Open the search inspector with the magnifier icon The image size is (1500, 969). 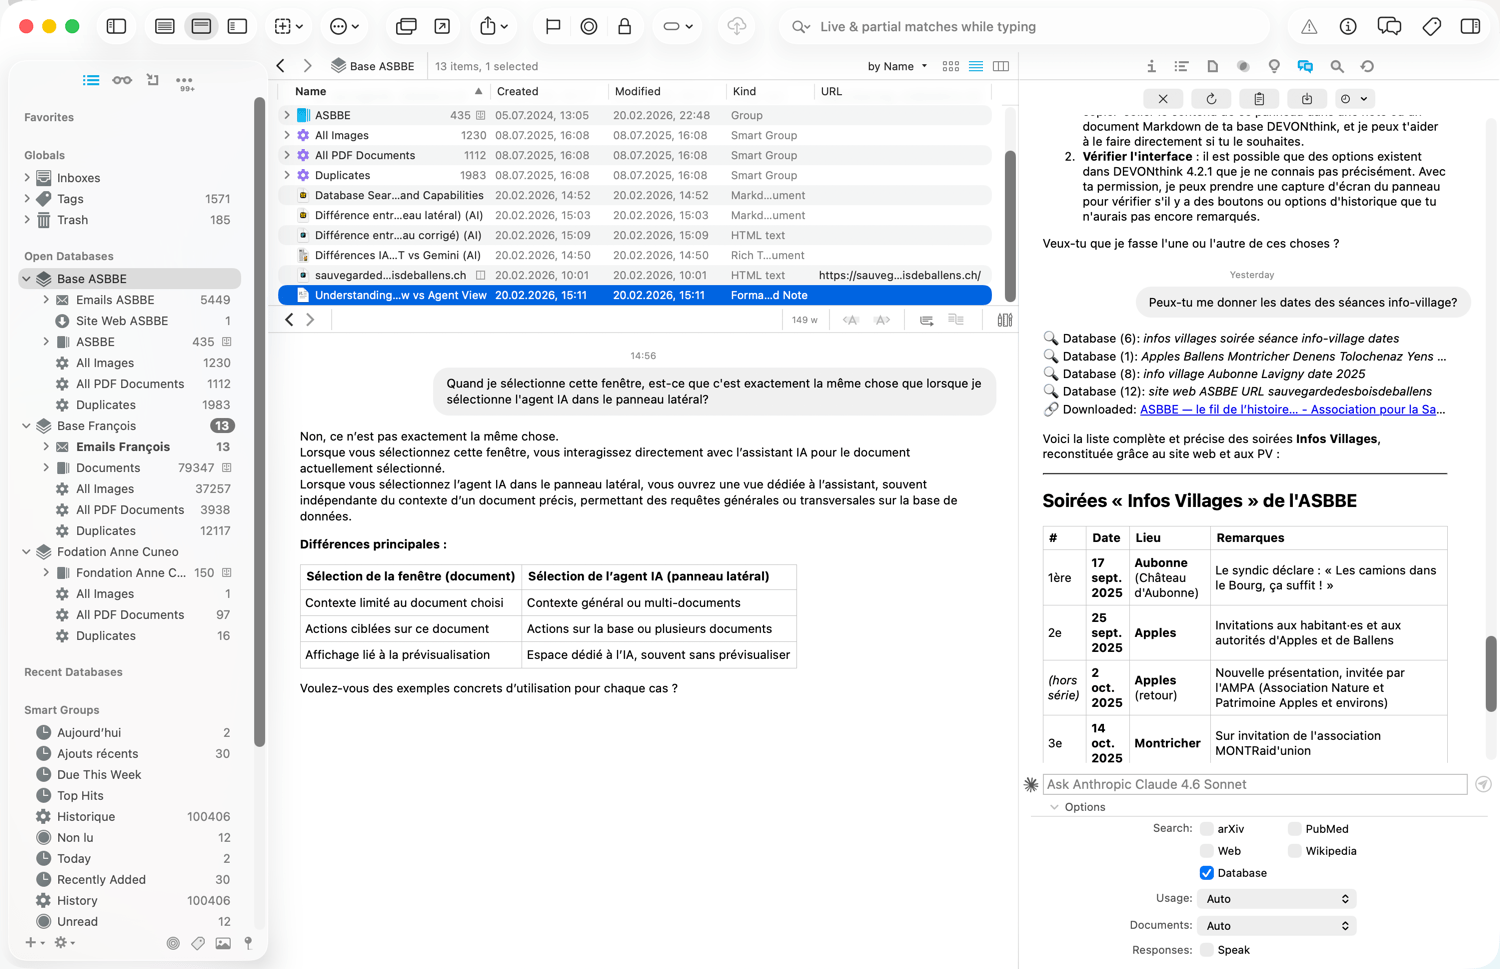pos(1336,66)
